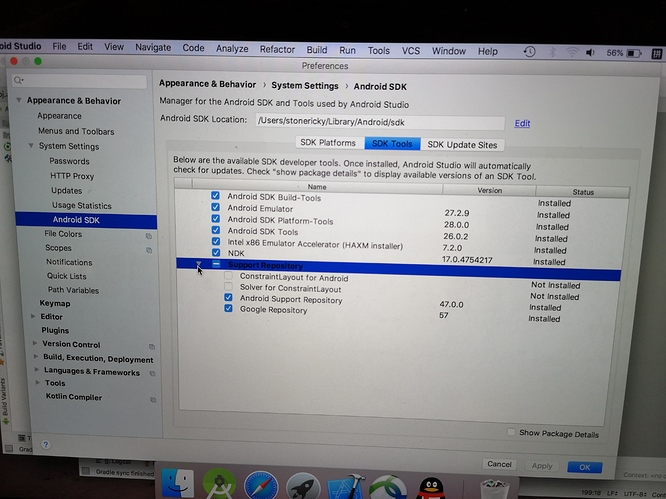666x499 pixels.
Task: Expand Version Control section
Action: pyautogui.click(x=35, y=343)
